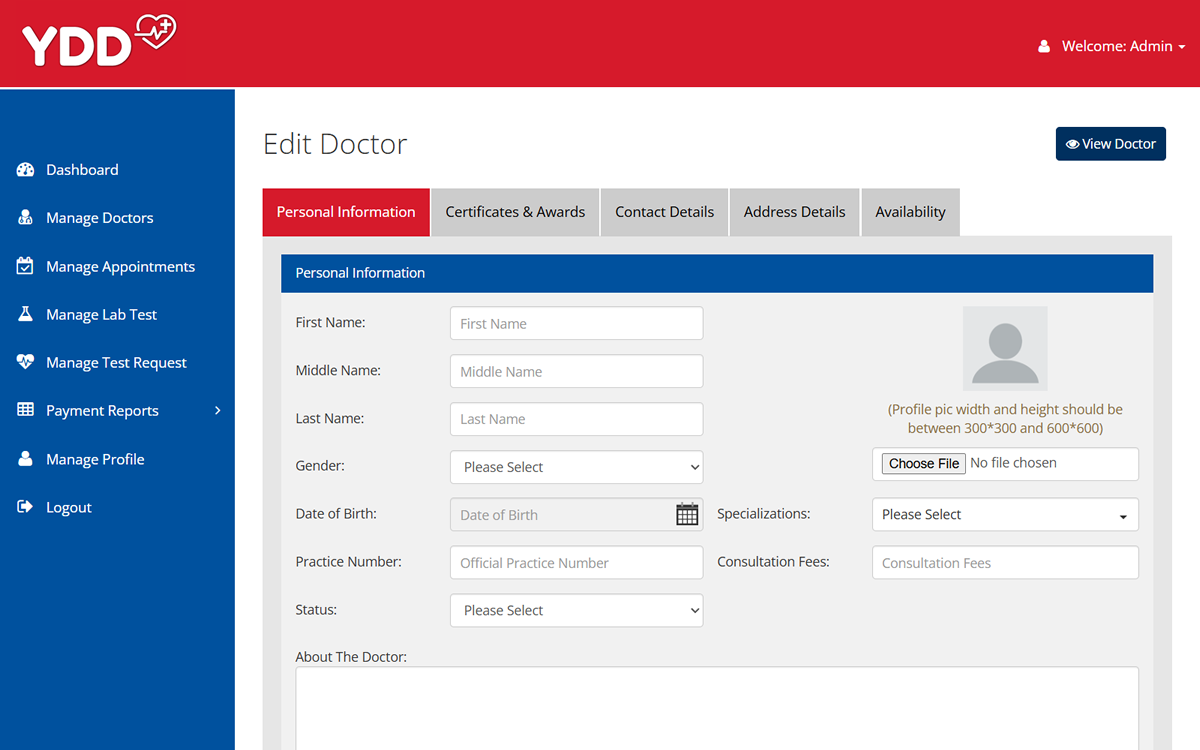Click the profile picture placeholder avatar
Viewport: 1200px width, 750px height.
(1005, 348)
